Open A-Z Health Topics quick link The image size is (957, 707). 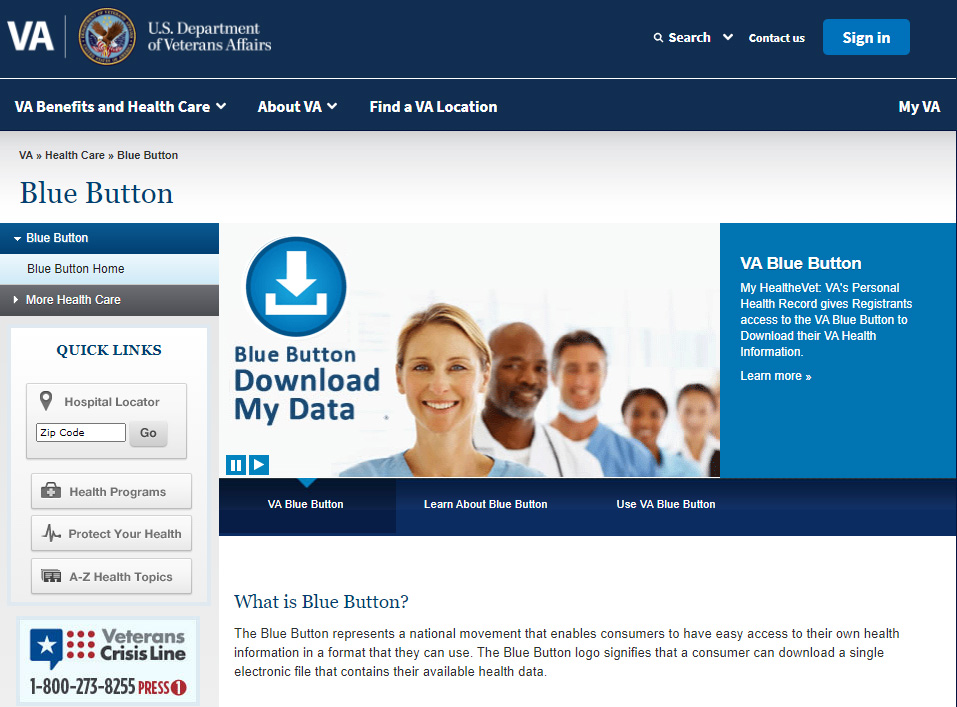point(111,576)
